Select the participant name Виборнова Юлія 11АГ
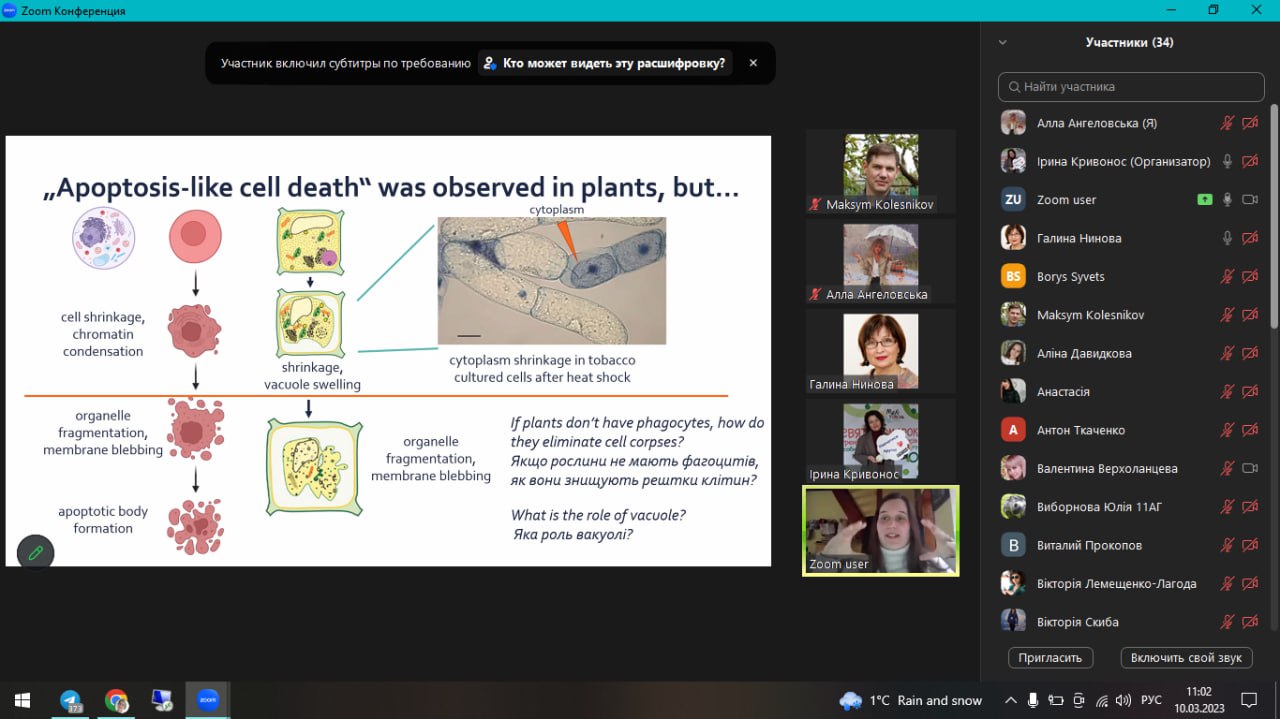Viewport: 1280px width, 719px height. click(1099, 507)
